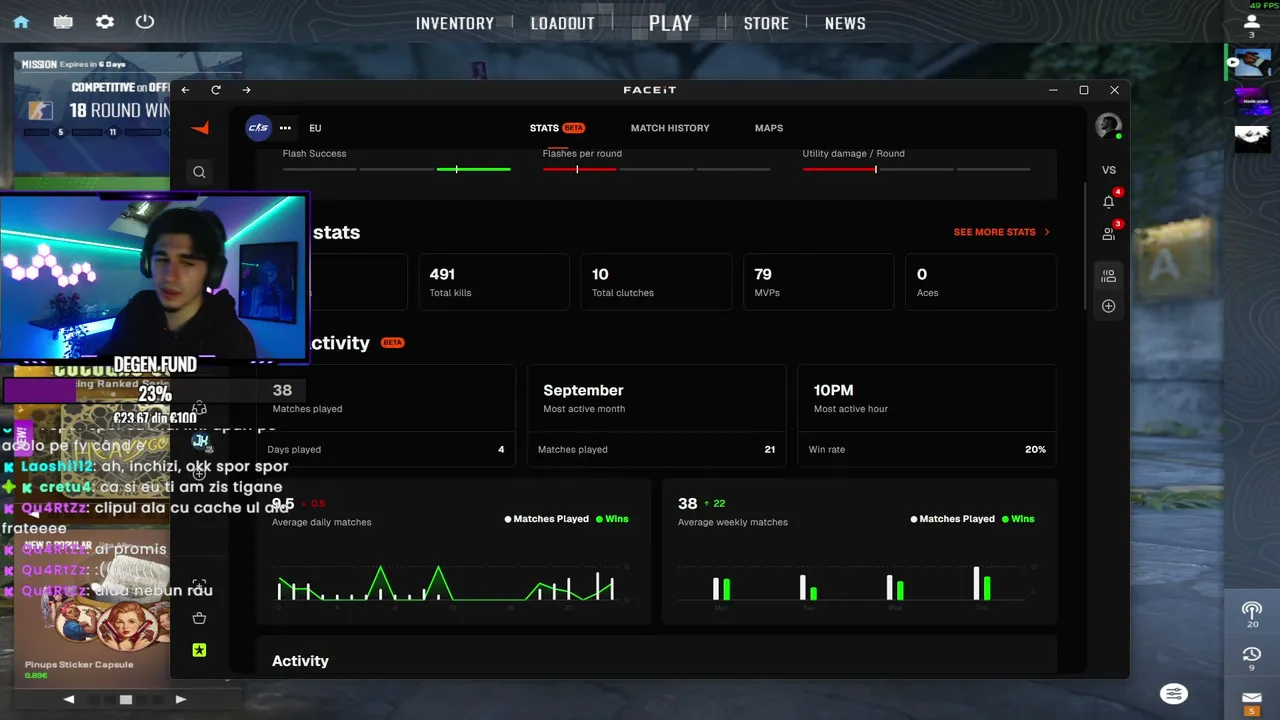The width and height of the screenshot is (1280, 720).
Task: Click the CS2 quit power icon
Action: (145, 22)
